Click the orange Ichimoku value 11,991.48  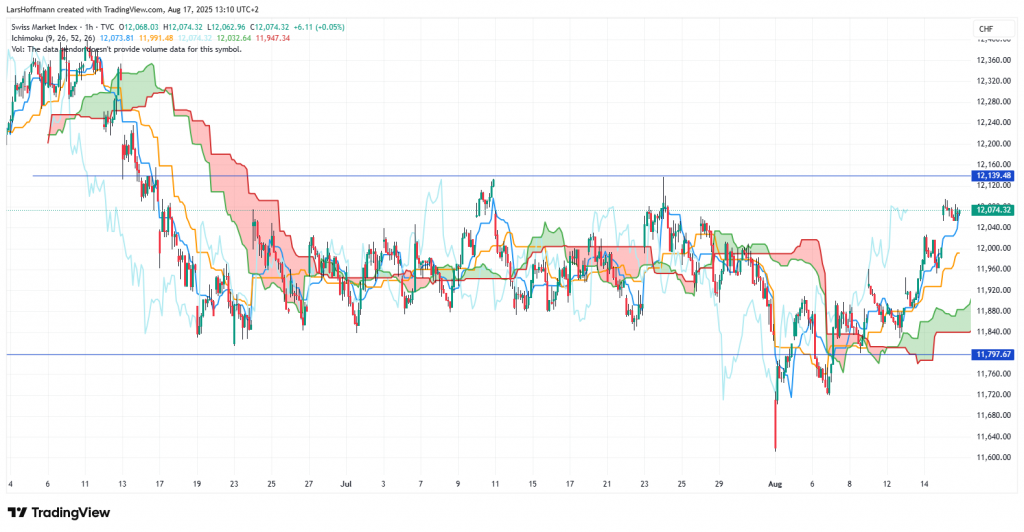click(x=159, y=37)
